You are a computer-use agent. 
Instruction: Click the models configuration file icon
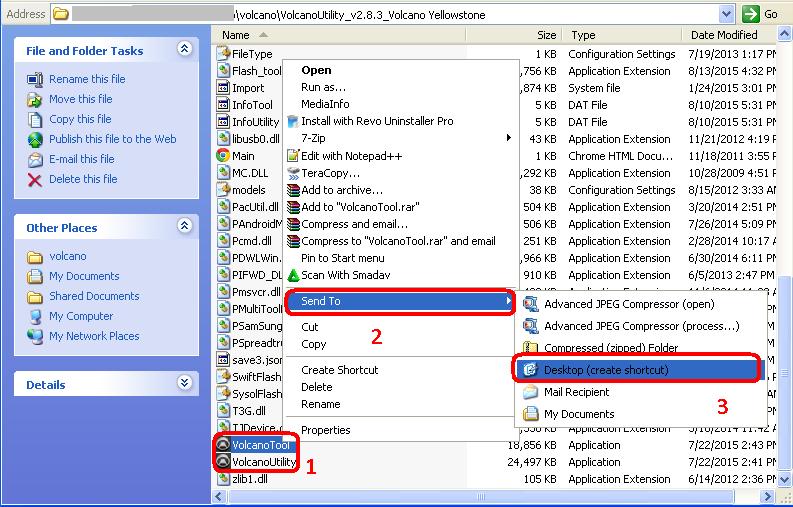coord(223,190)
